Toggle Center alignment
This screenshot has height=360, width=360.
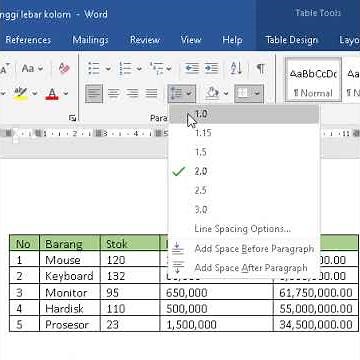(x=113, y=93)
